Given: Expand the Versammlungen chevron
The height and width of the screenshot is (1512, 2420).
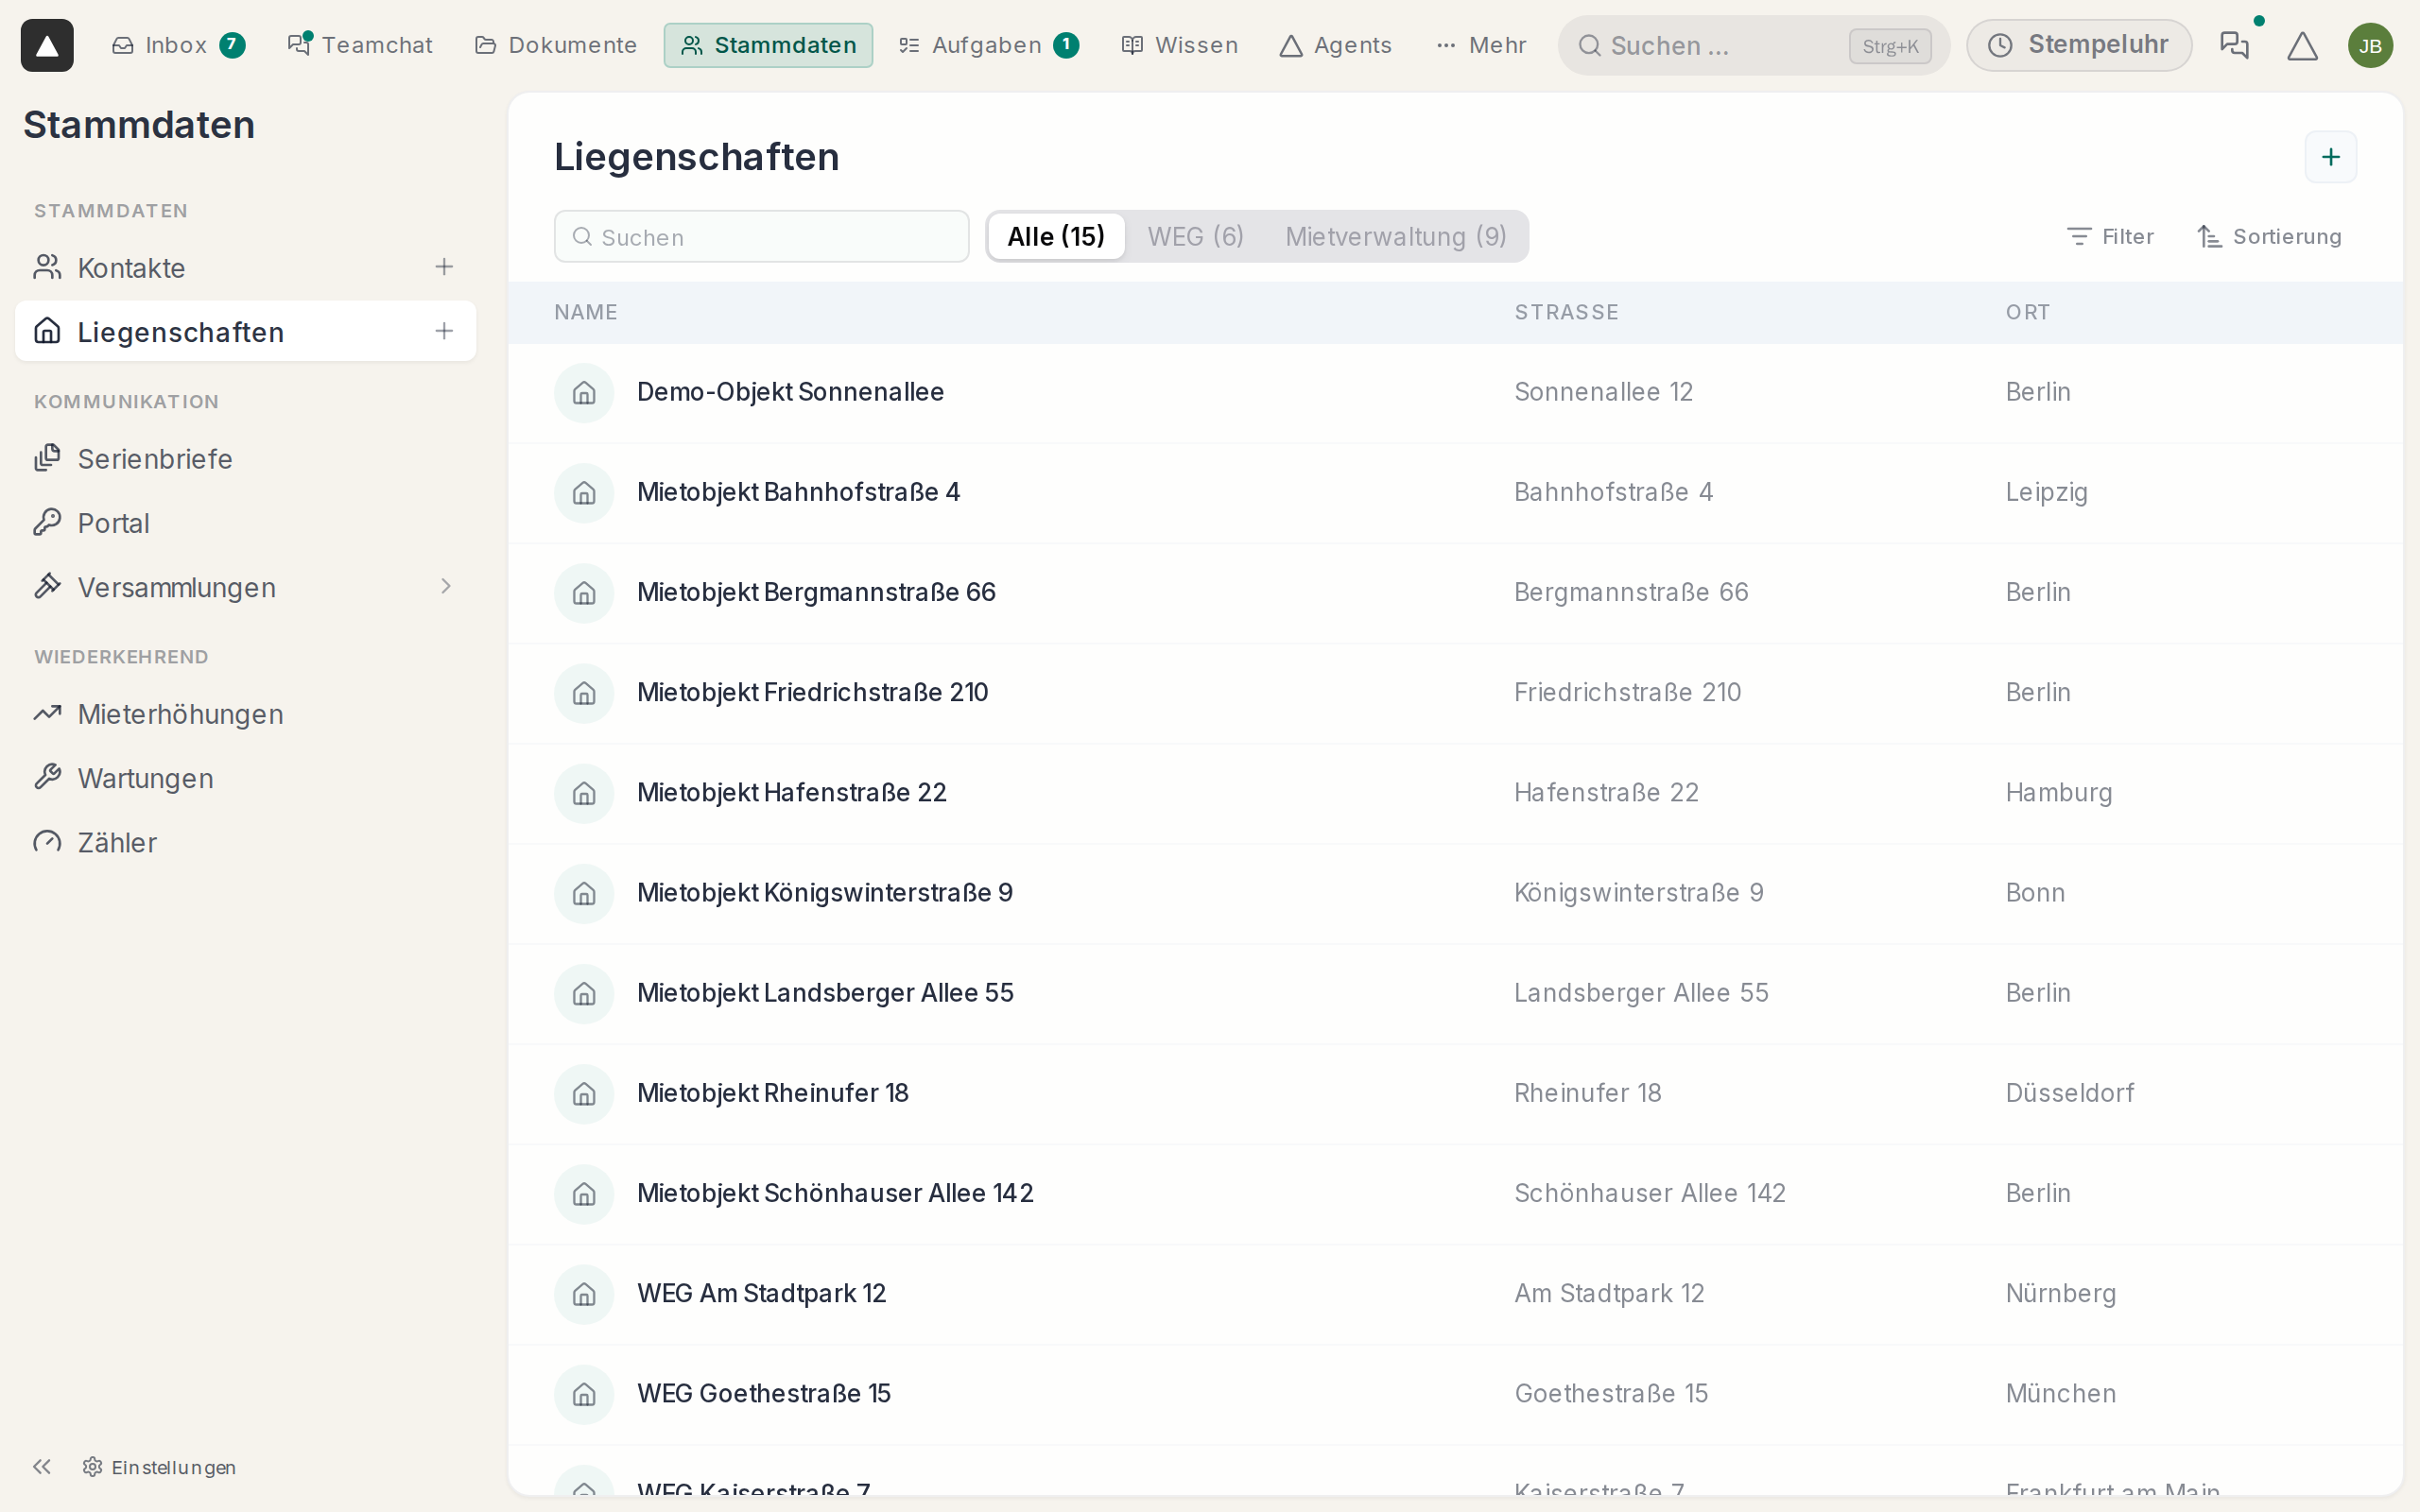Looking at the screenshot, I should tap(446, 586).
